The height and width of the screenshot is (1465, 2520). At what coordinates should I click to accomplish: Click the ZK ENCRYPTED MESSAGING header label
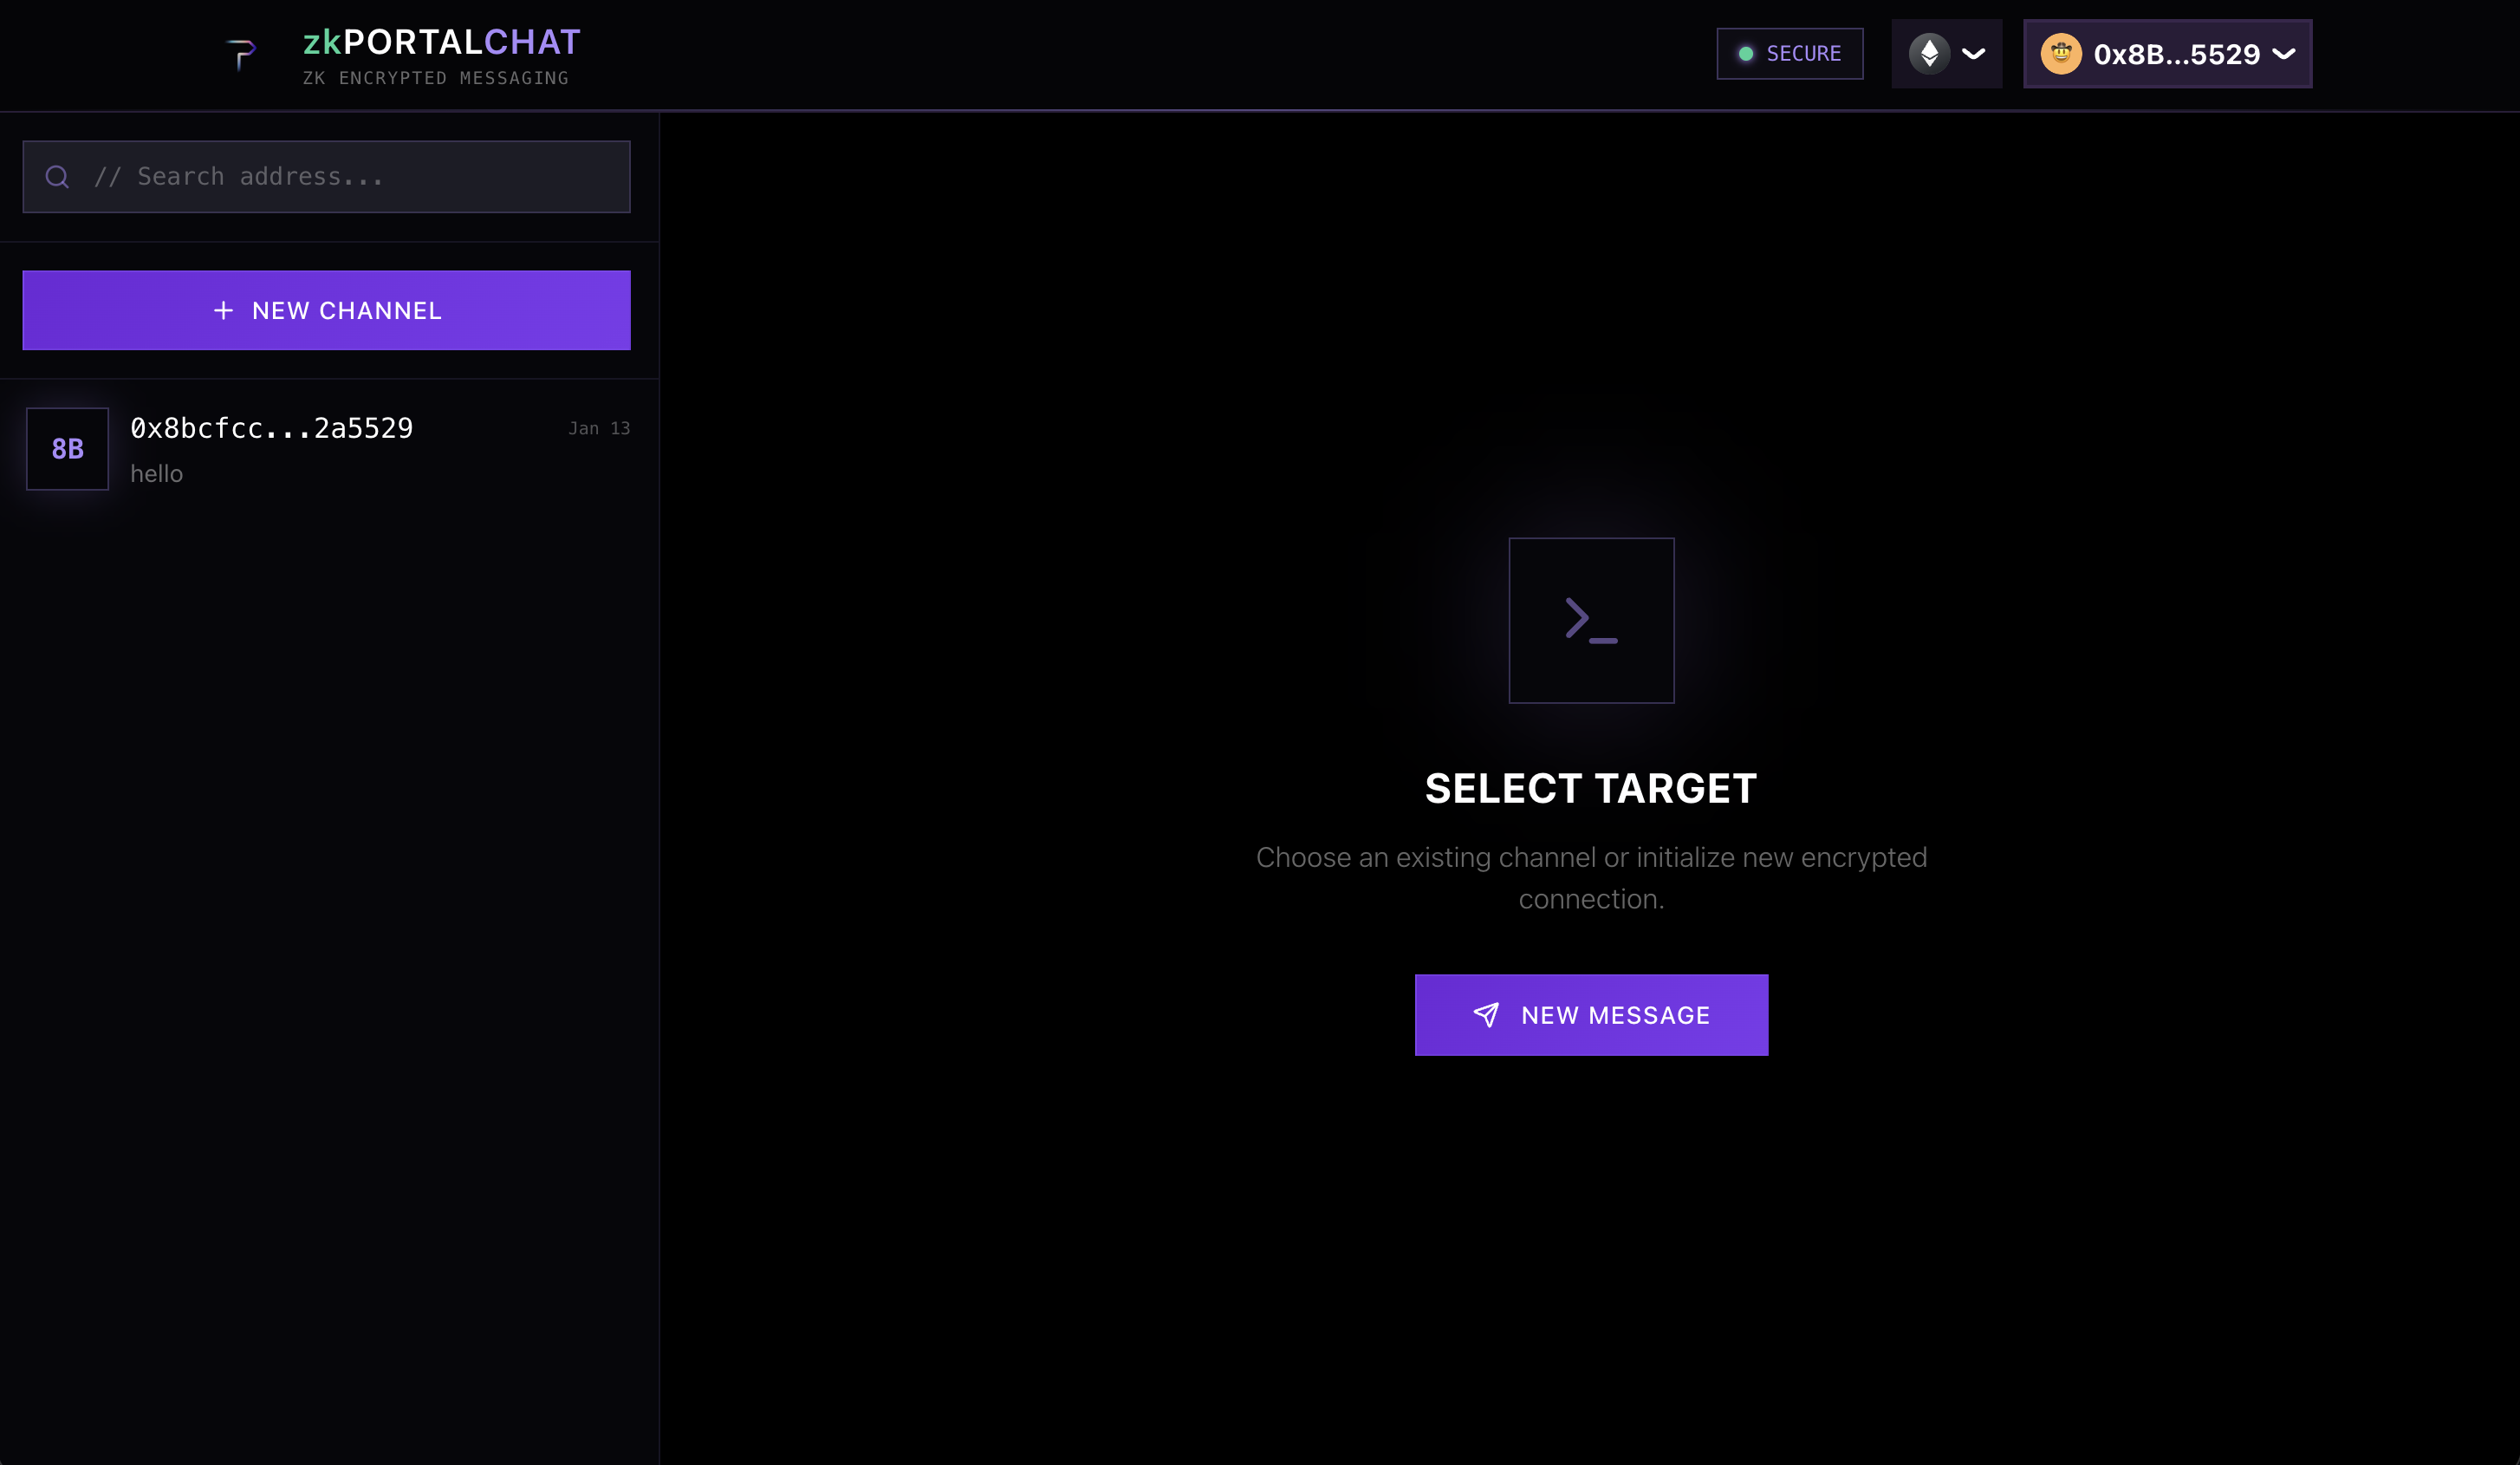[437, 77]
